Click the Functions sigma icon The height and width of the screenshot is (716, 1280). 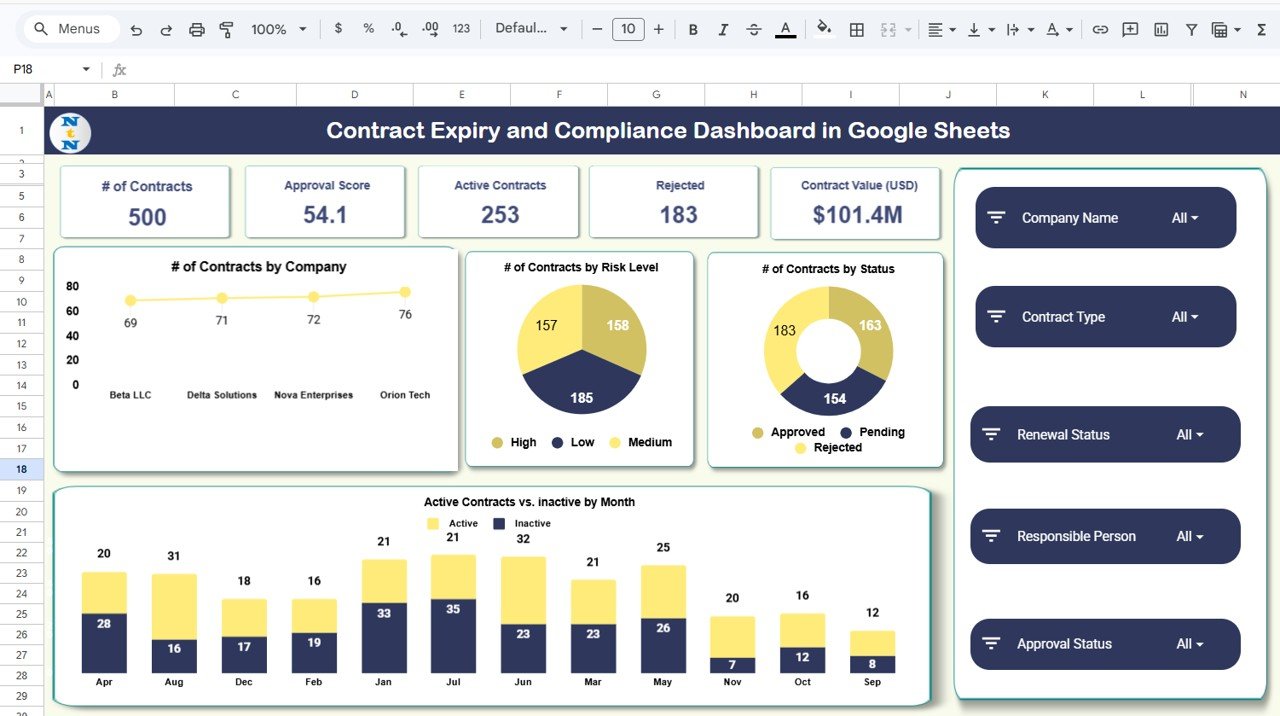pyautogui.click(x=1258, y=28)
